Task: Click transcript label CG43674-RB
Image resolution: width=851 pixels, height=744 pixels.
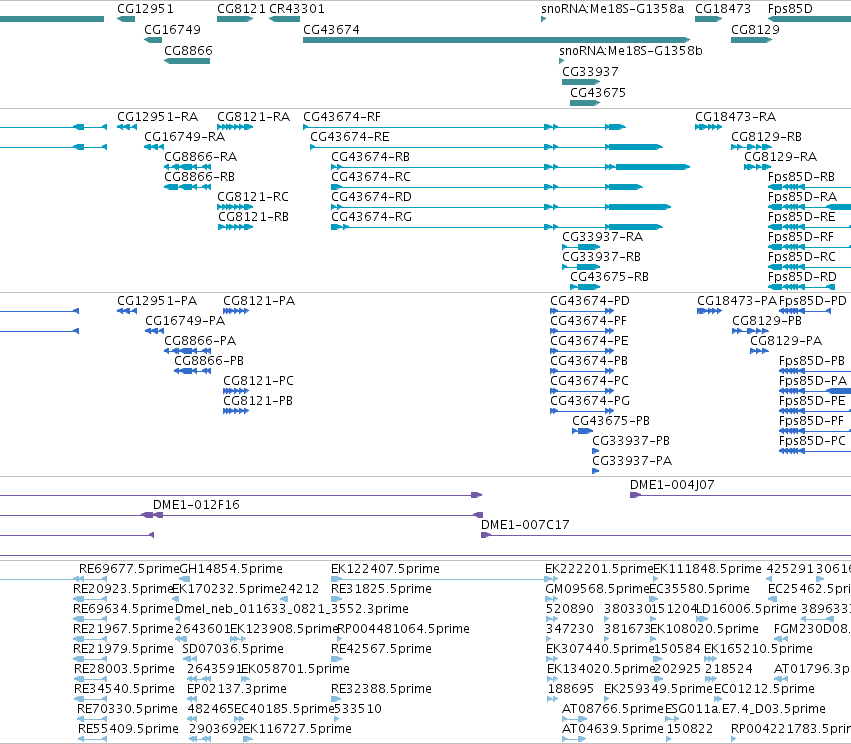Action: tap(370, 157)
